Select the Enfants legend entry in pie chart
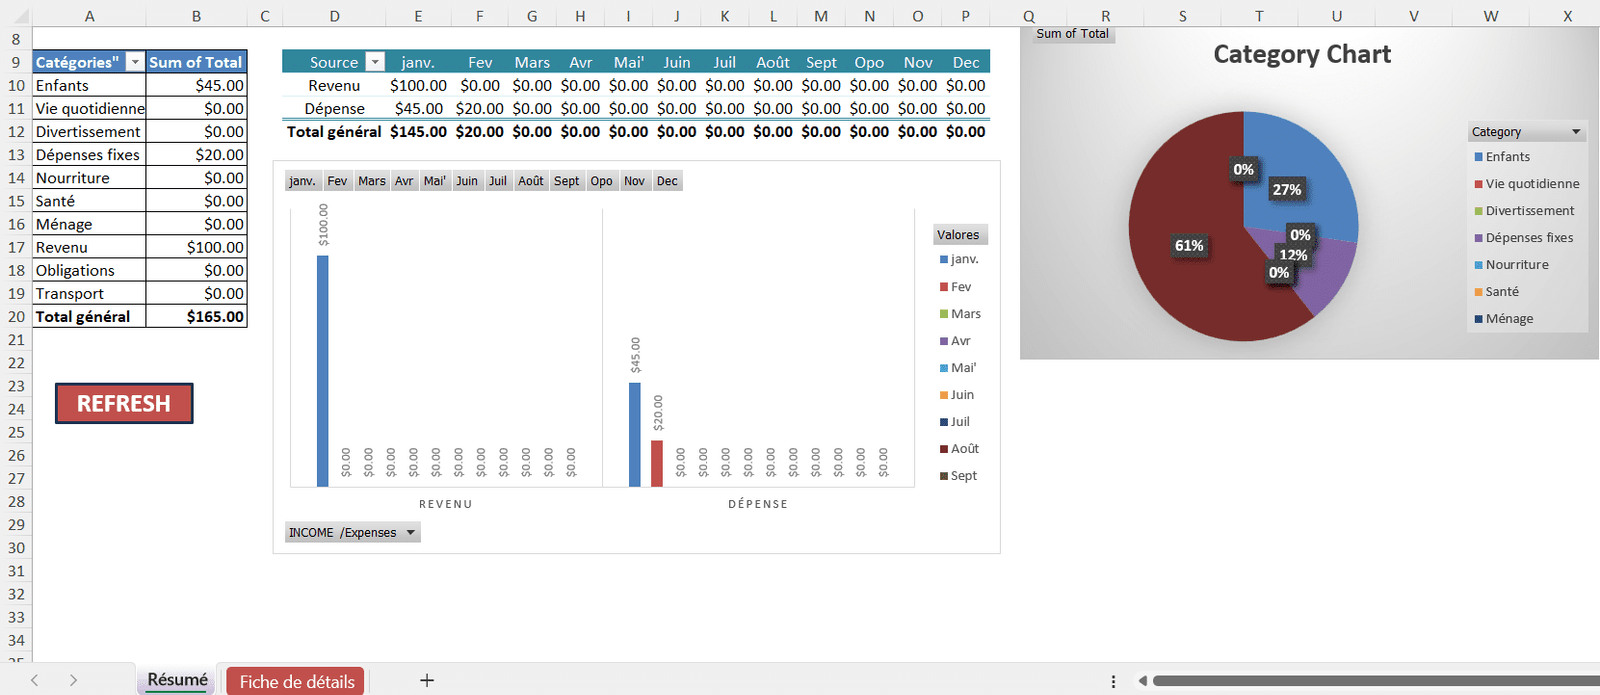Screen dimensions: 1600x695 pyautogui.click(x=1502, y=157)
